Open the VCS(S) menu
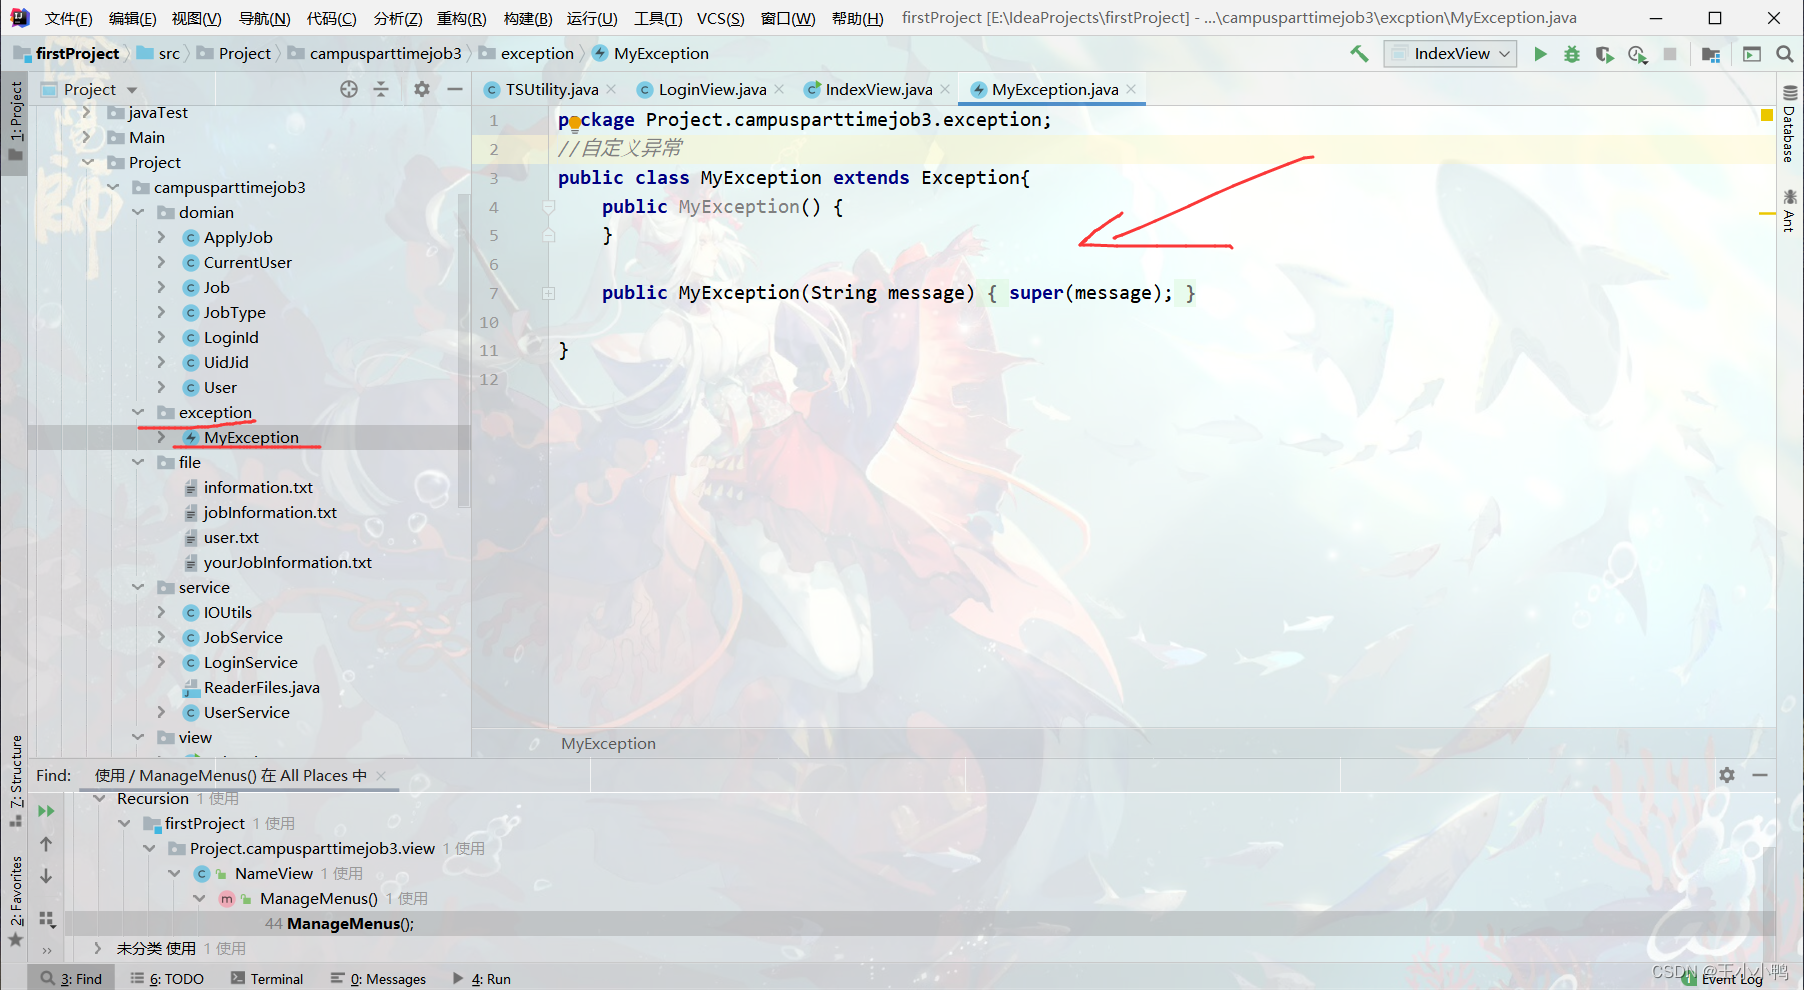Screen dimensions: 1804x990 pos(720,18)
